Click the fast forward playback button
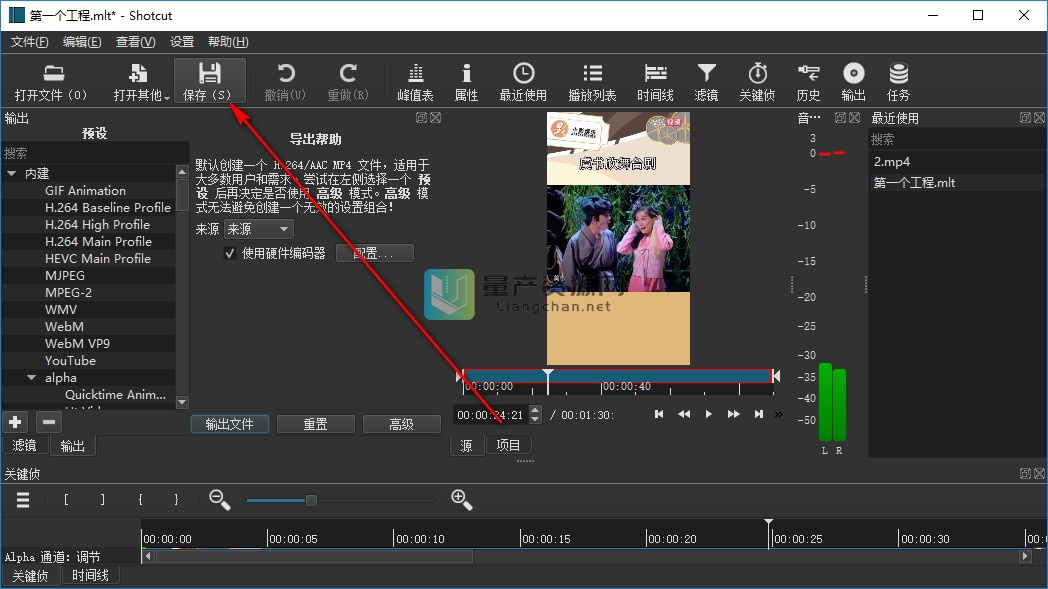The image size is (1048, 589). point(733,415)
